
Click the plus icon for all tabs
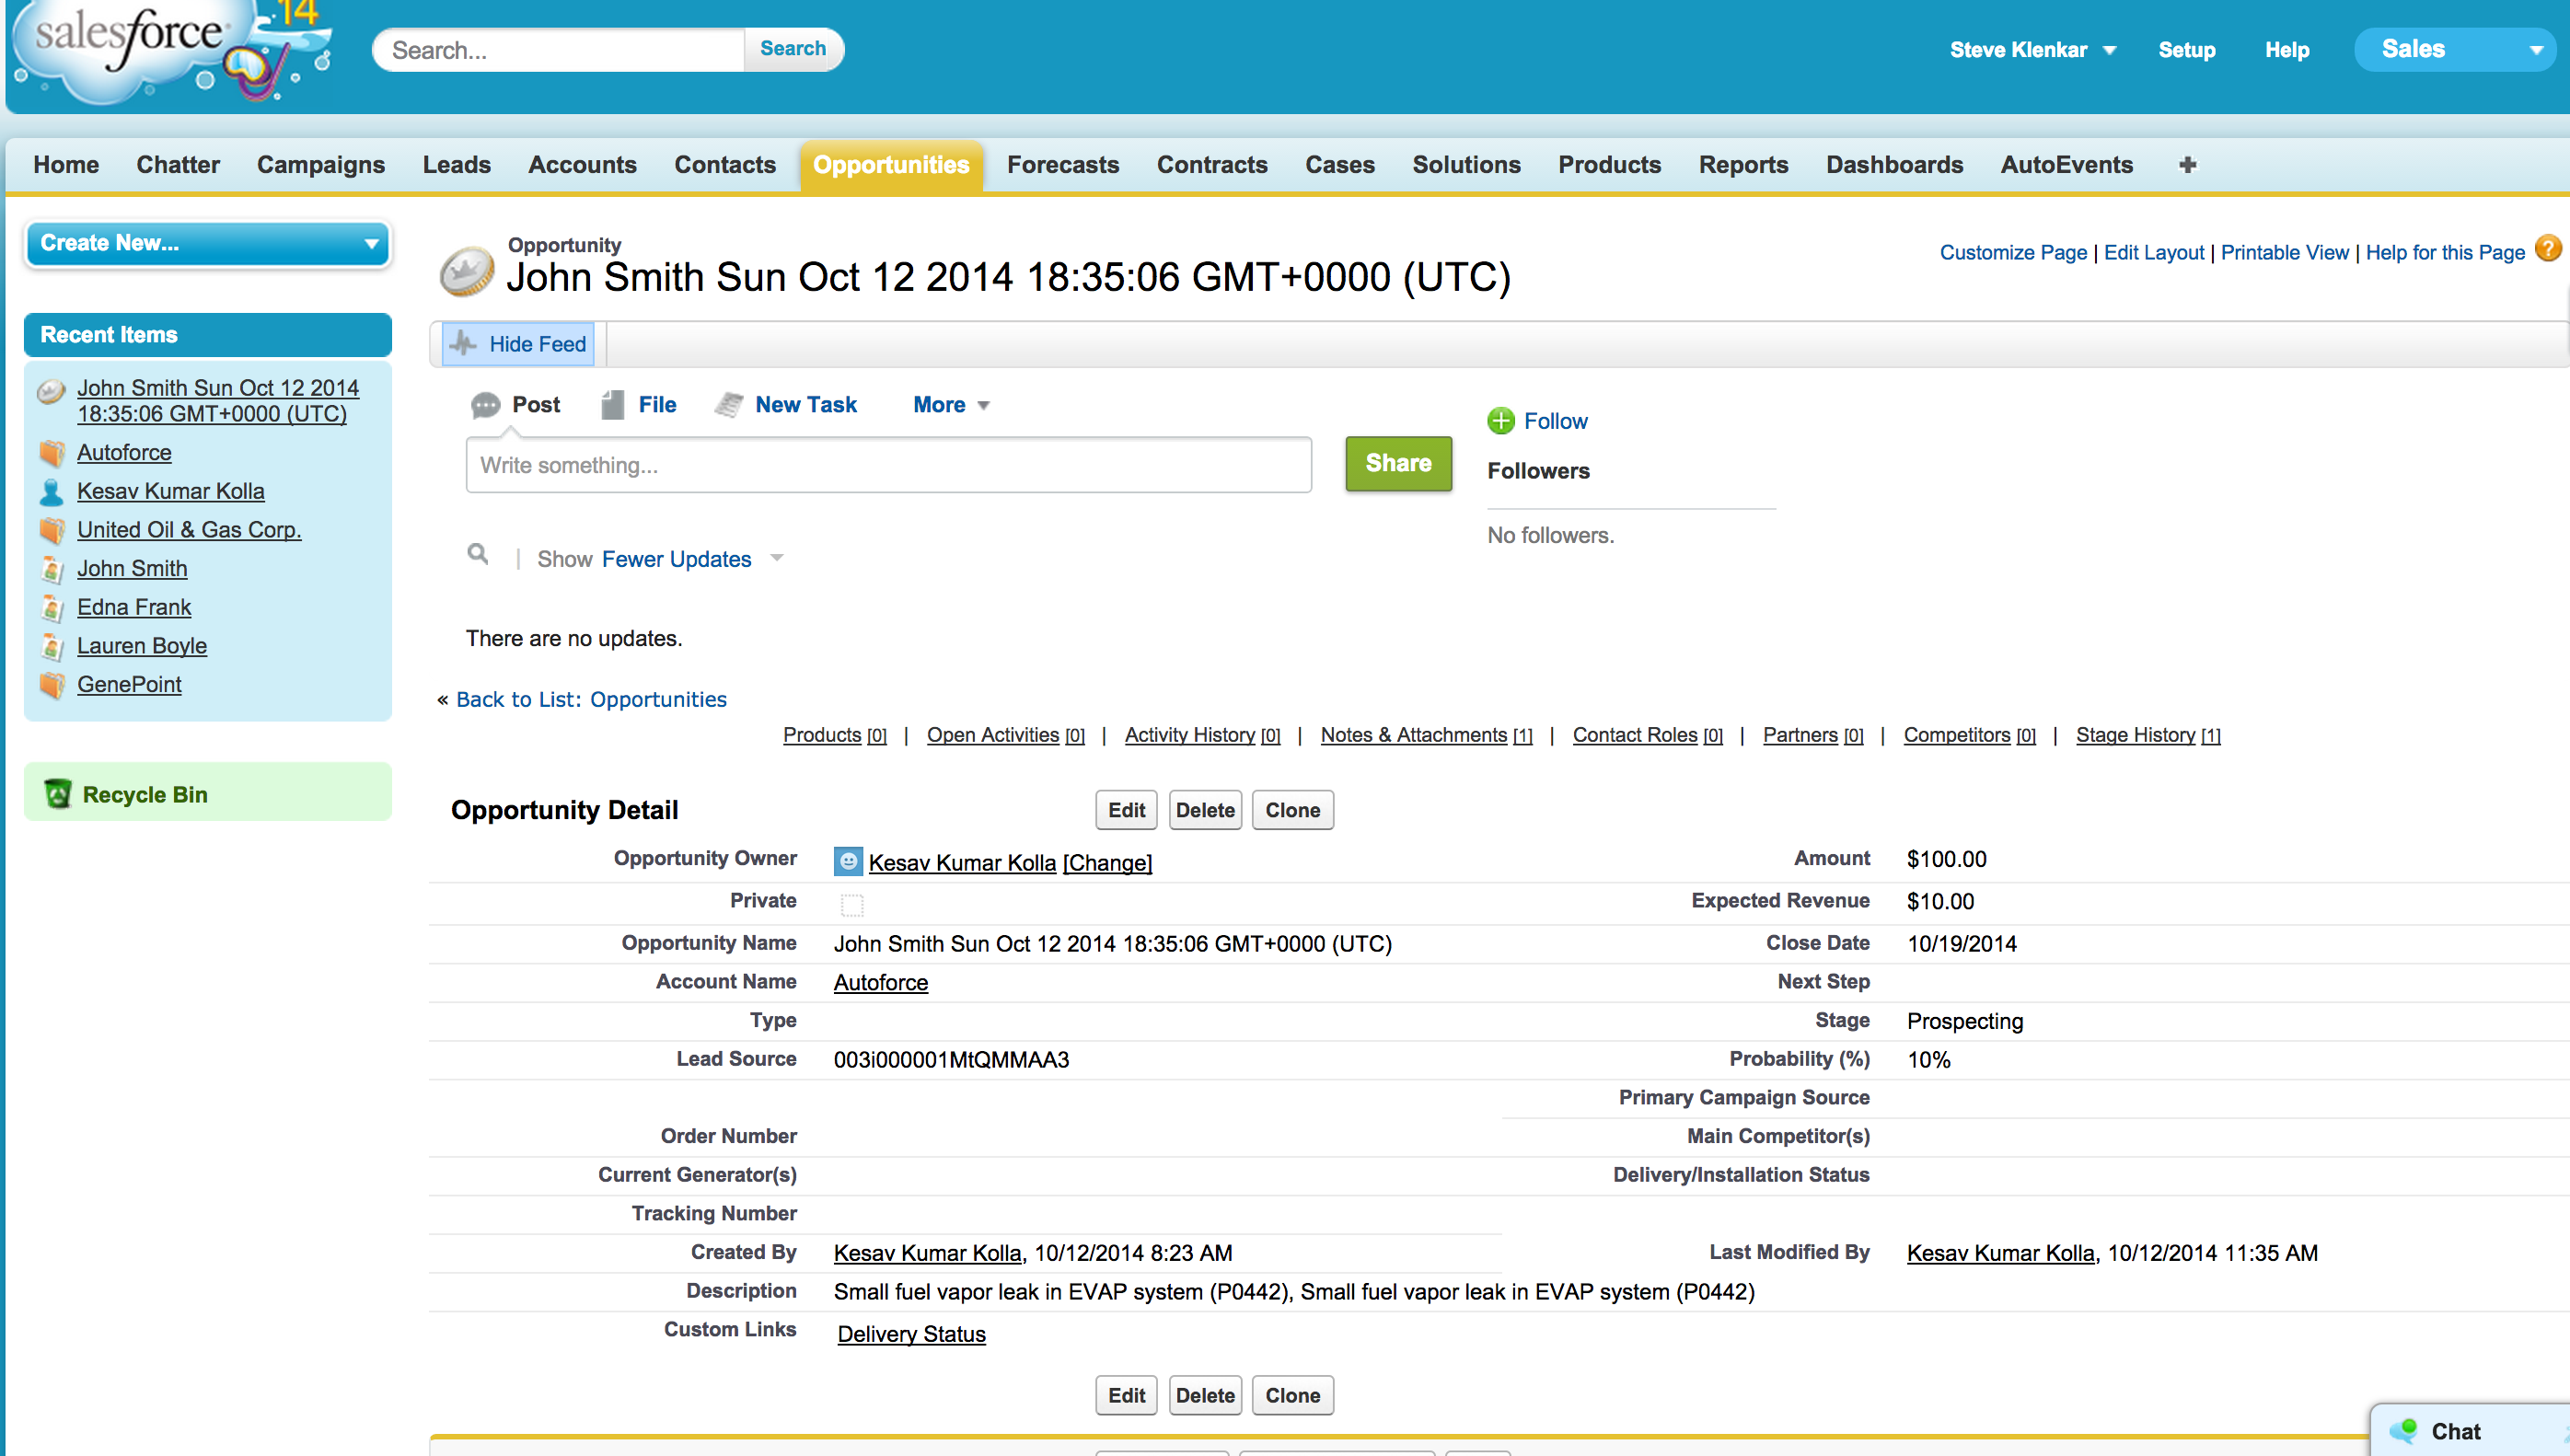(2187, 165)
